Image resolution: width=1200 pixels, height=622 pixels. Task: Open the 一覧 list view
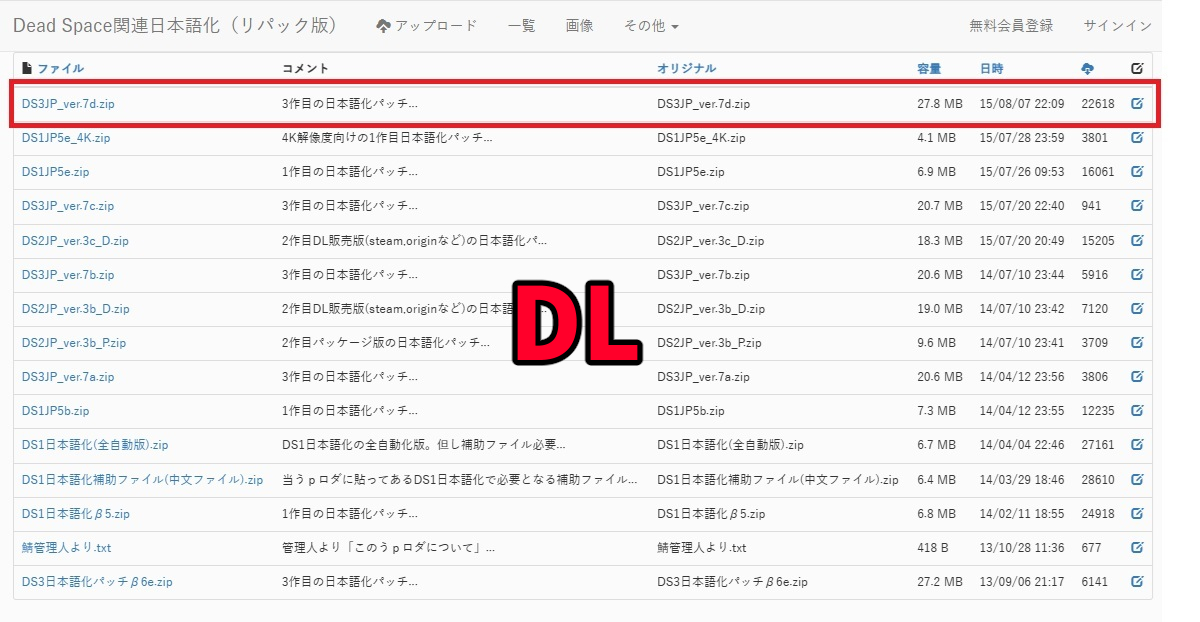521,25
